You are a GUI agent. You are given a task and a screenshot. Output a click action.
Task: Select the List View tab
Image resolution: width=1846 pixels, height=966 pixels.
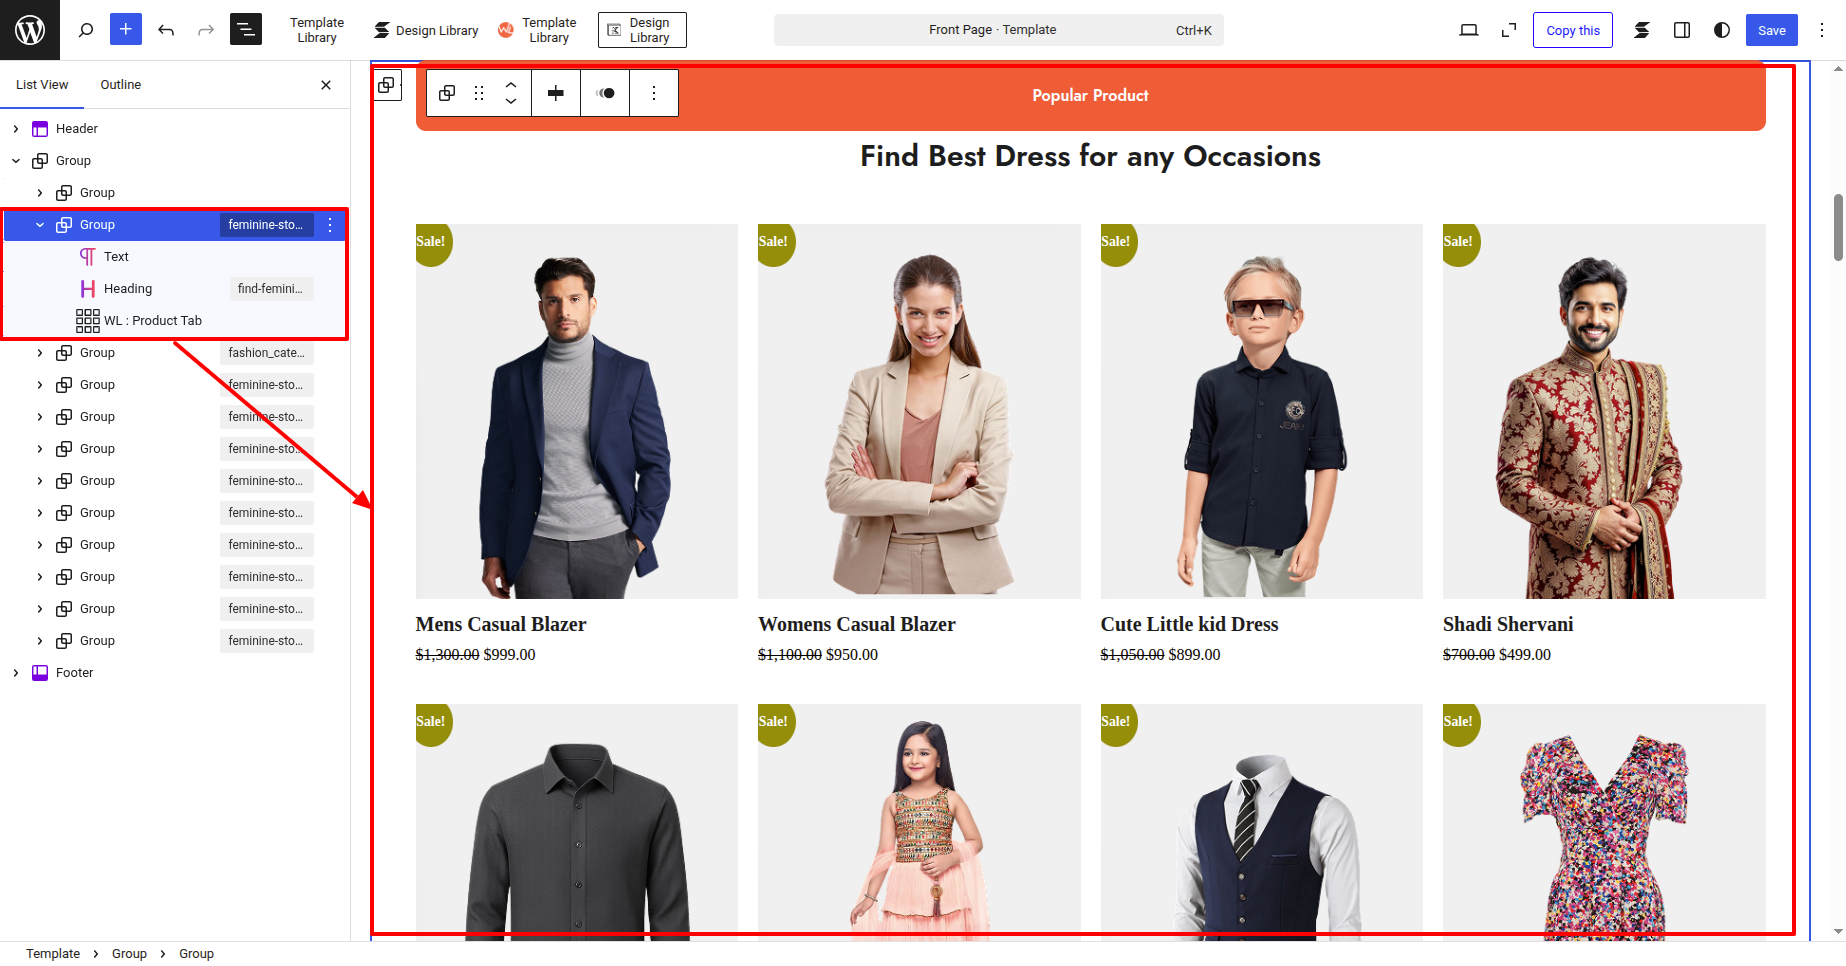point(42,85)
